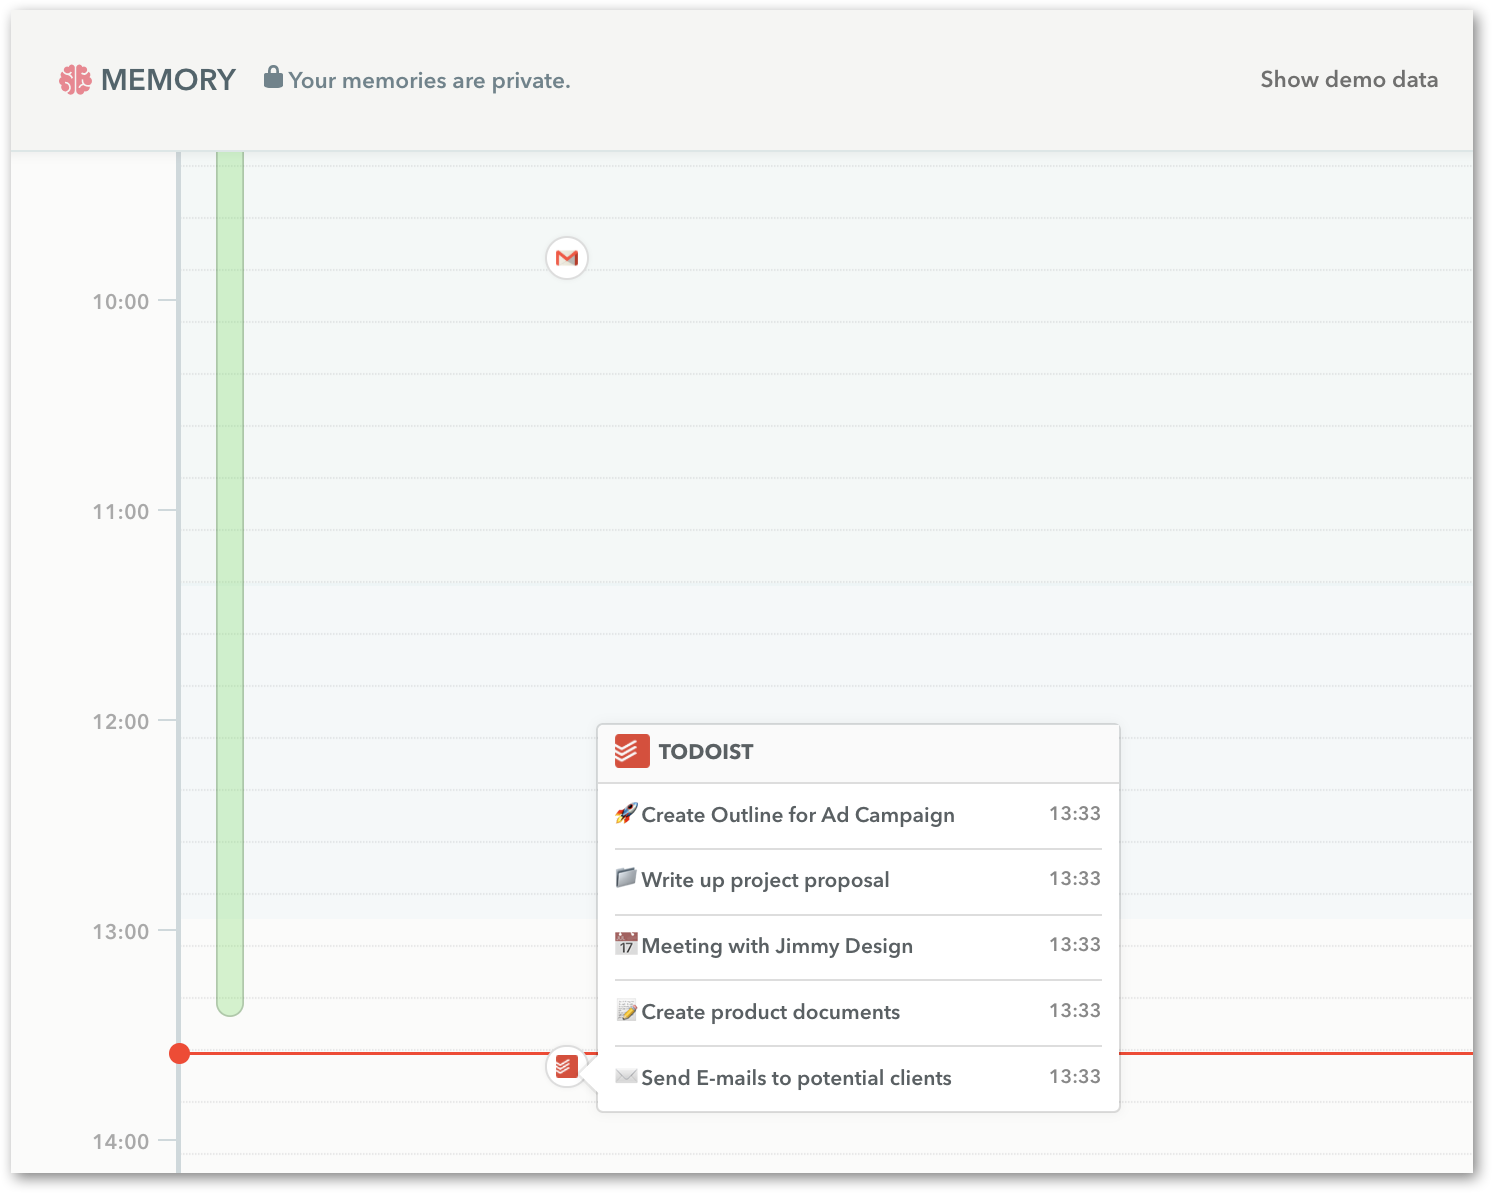
Task: Click the memo icon beside product documents task
Action: (x=626, y=1011)
